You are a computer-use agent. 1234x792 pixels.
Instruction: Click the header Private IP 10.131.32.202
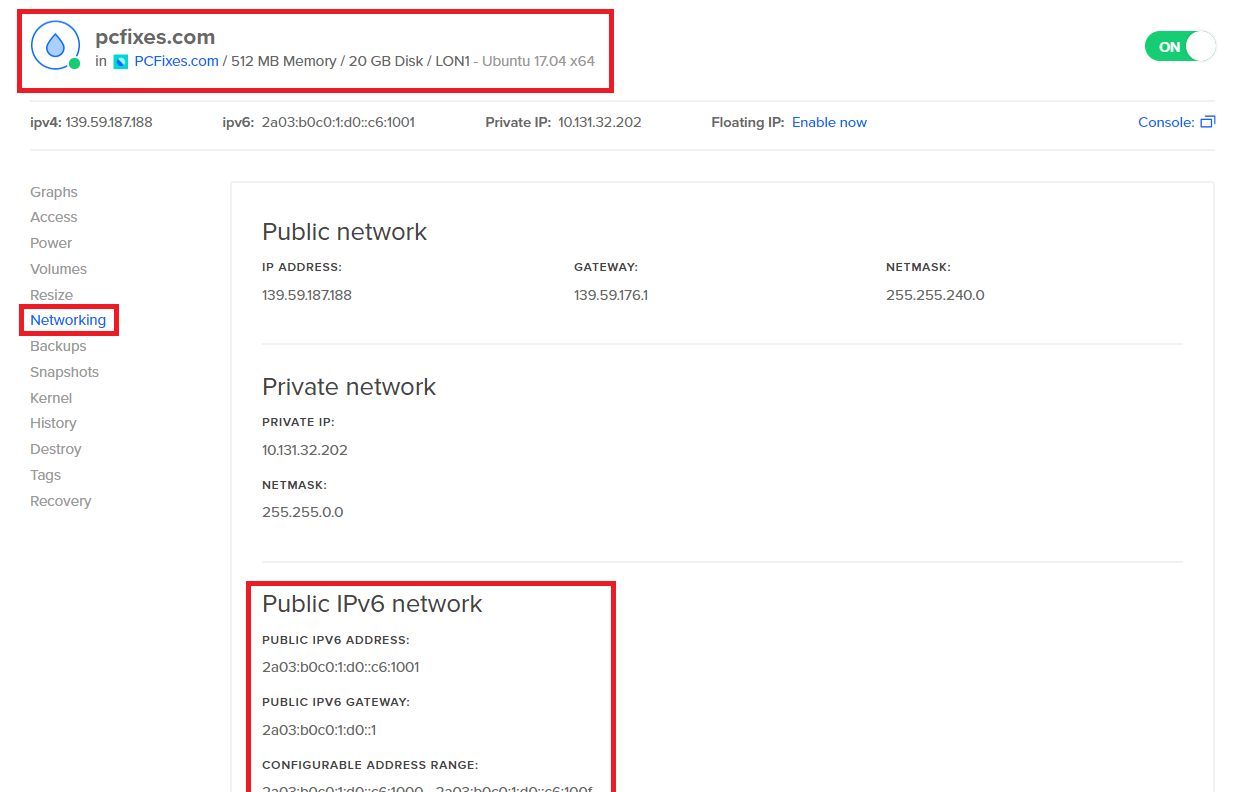pos(600,122)
